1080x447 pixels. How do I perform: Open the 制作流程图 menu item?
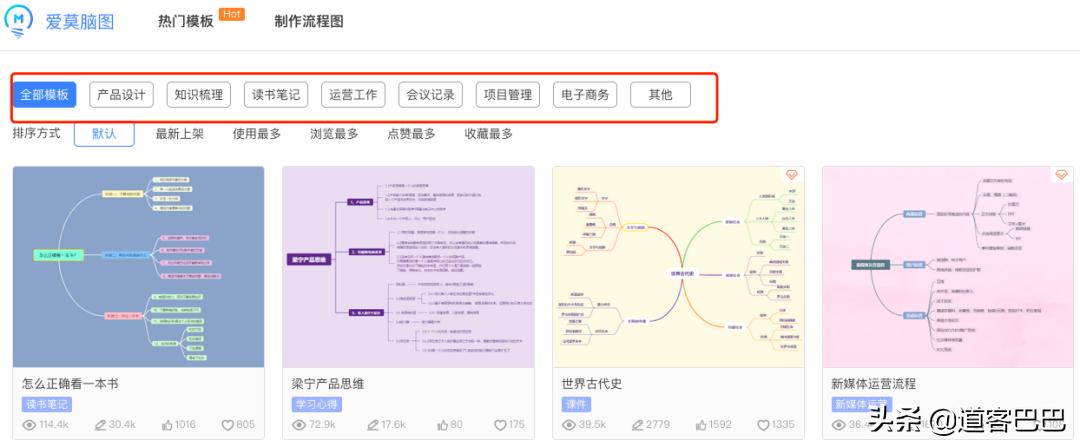(309, 21)
